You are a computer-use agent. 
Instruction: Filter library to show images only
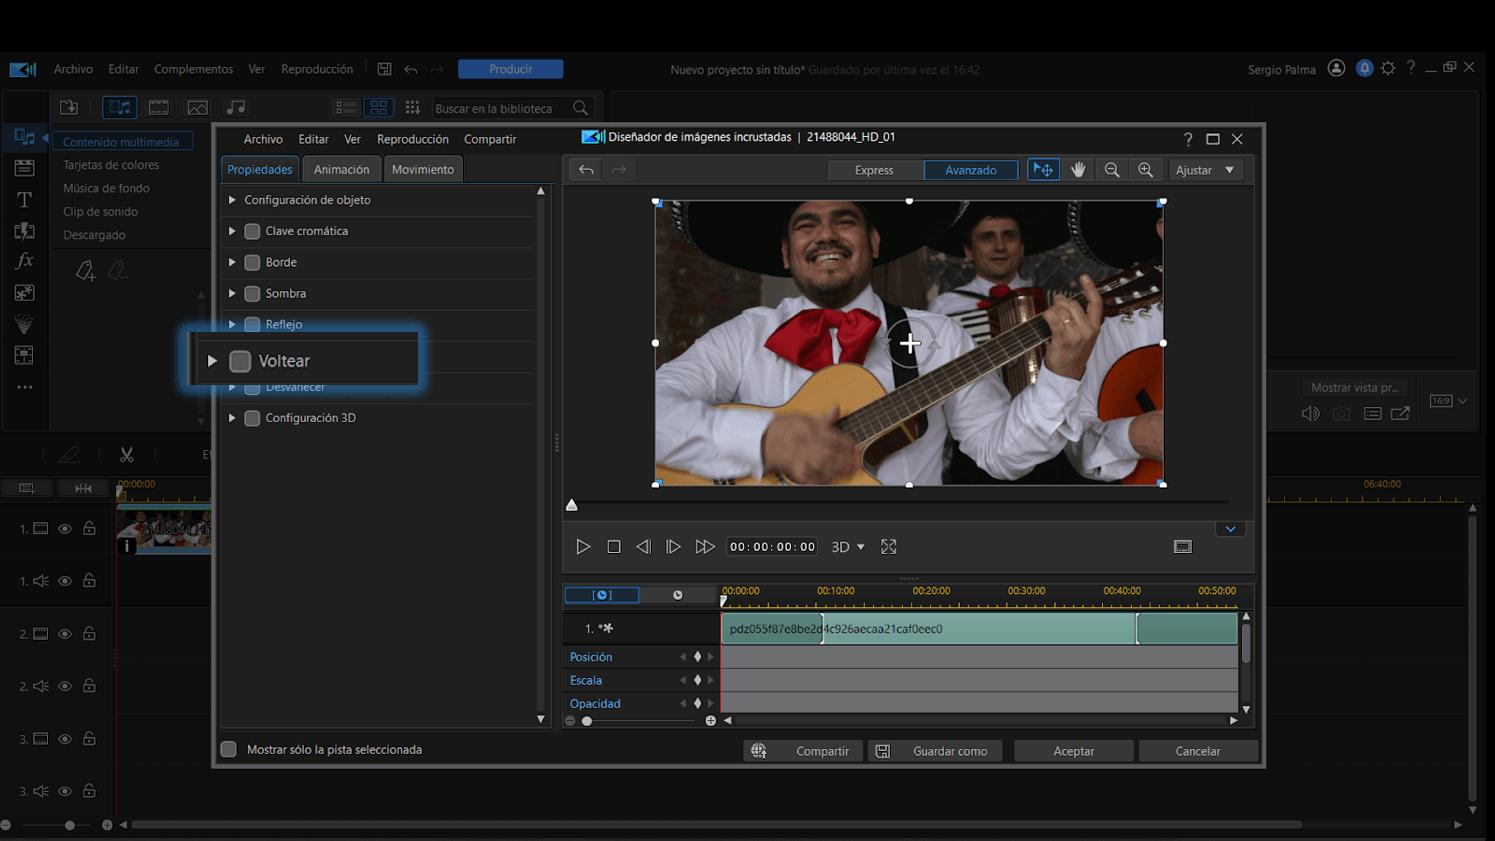(198, 107)
